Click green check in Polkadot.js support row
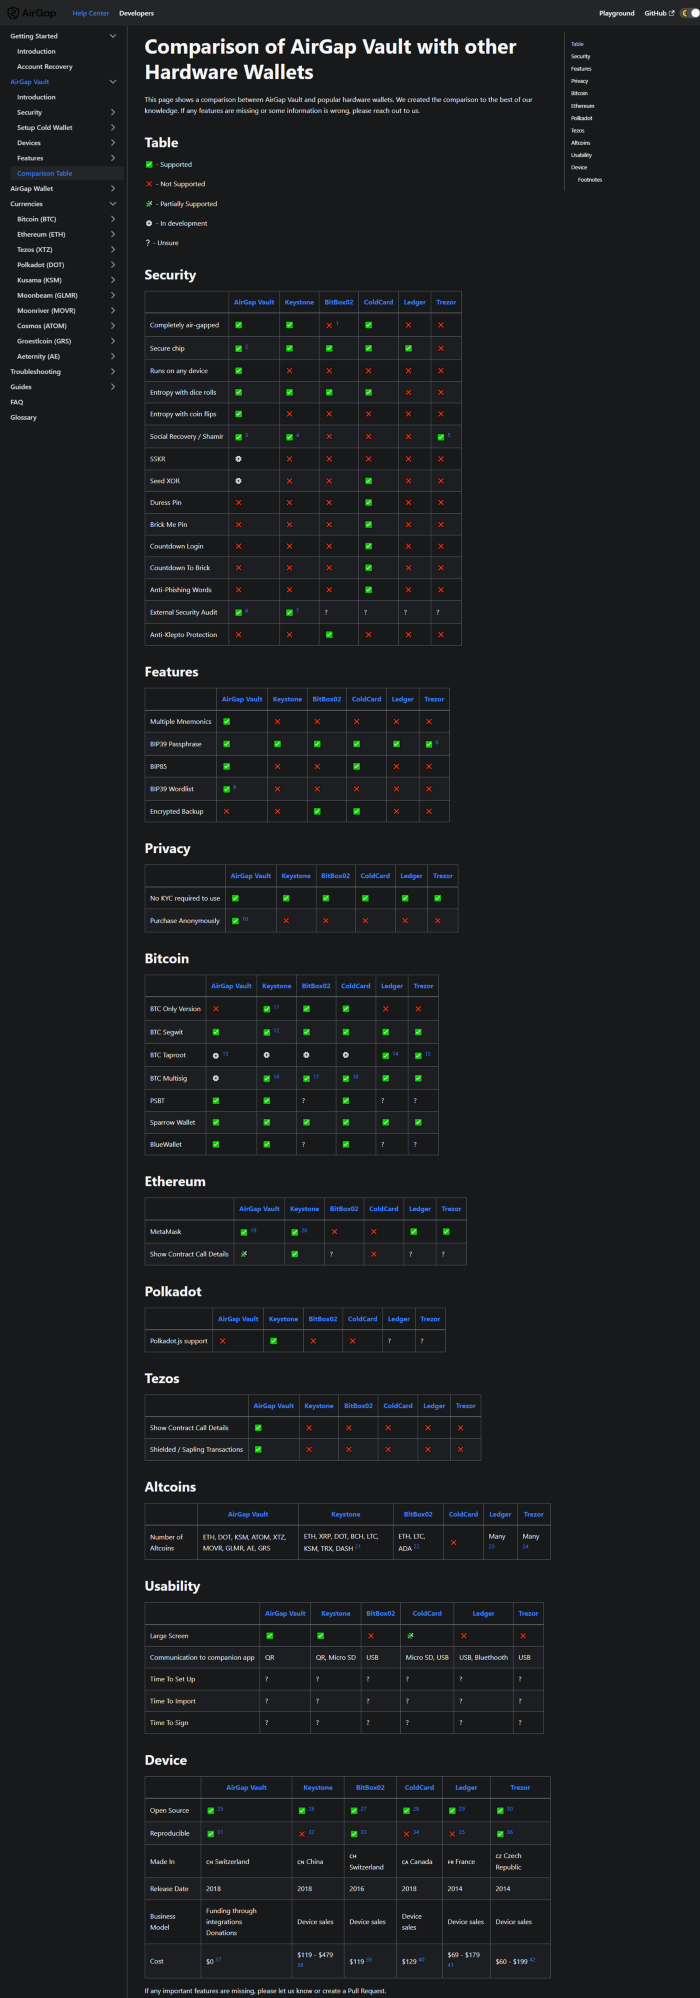The width and height of the screenshot is (700, 1998). point(273,1341)
